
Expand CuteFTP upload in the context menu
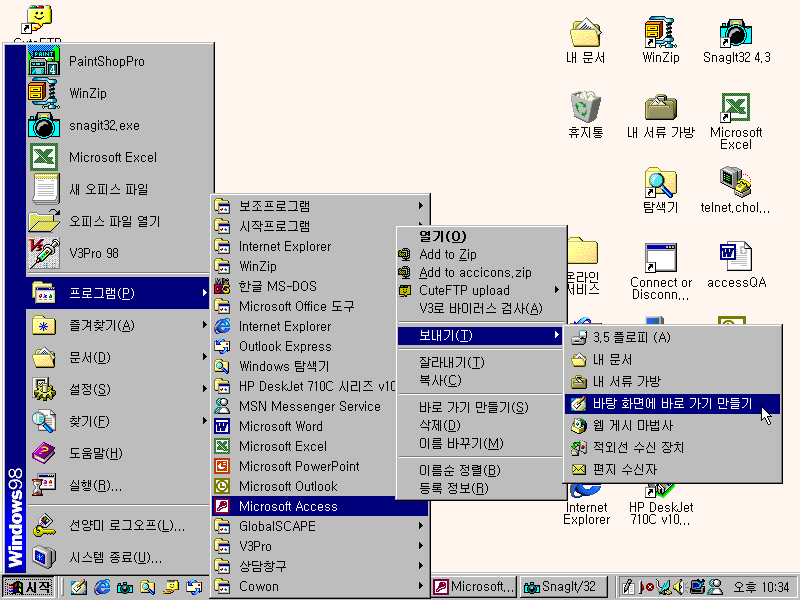tap(481, 290)
